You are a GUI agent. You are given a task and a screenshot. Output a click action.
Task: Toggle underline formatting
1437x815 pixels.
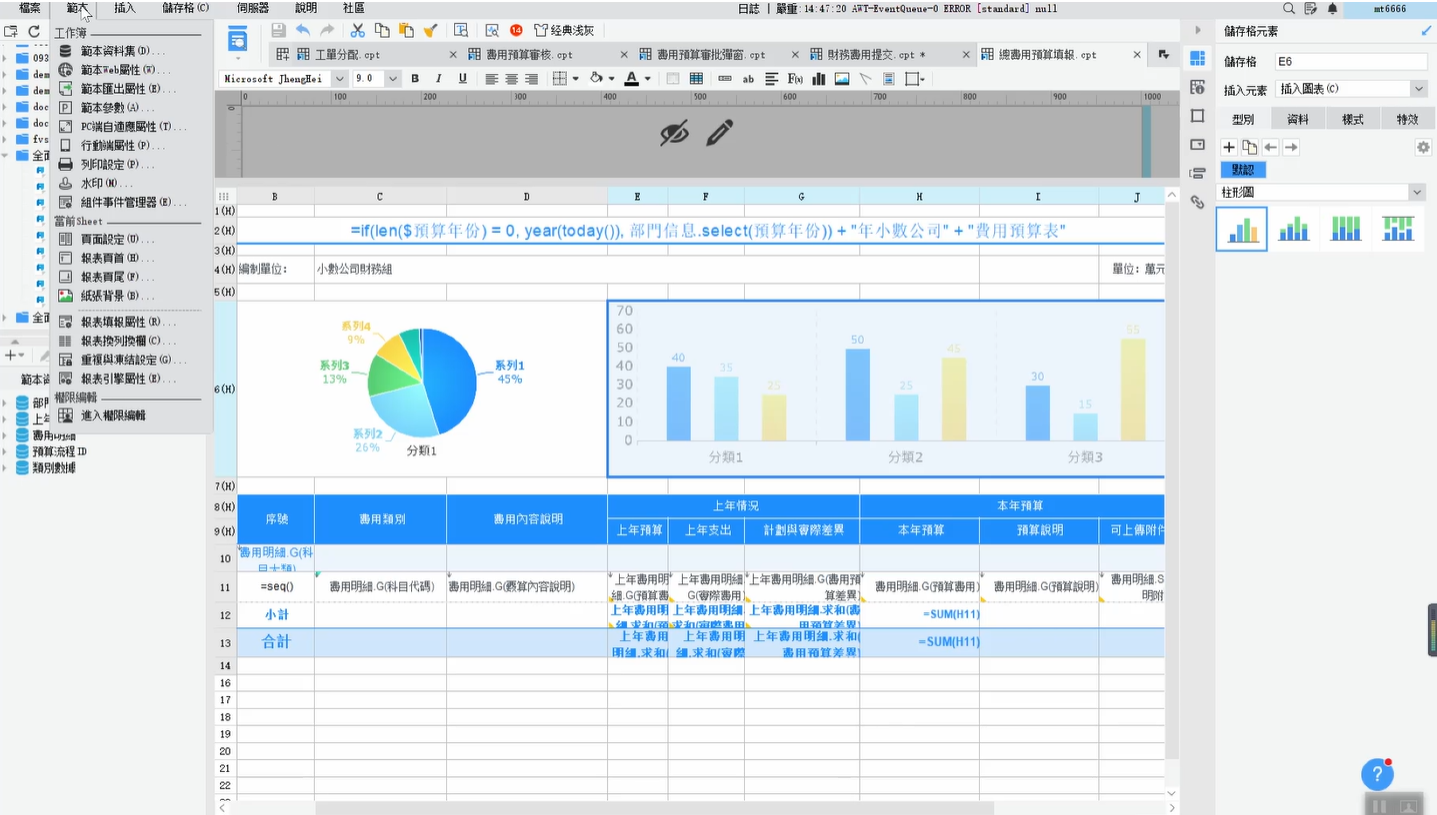point(462,78)
